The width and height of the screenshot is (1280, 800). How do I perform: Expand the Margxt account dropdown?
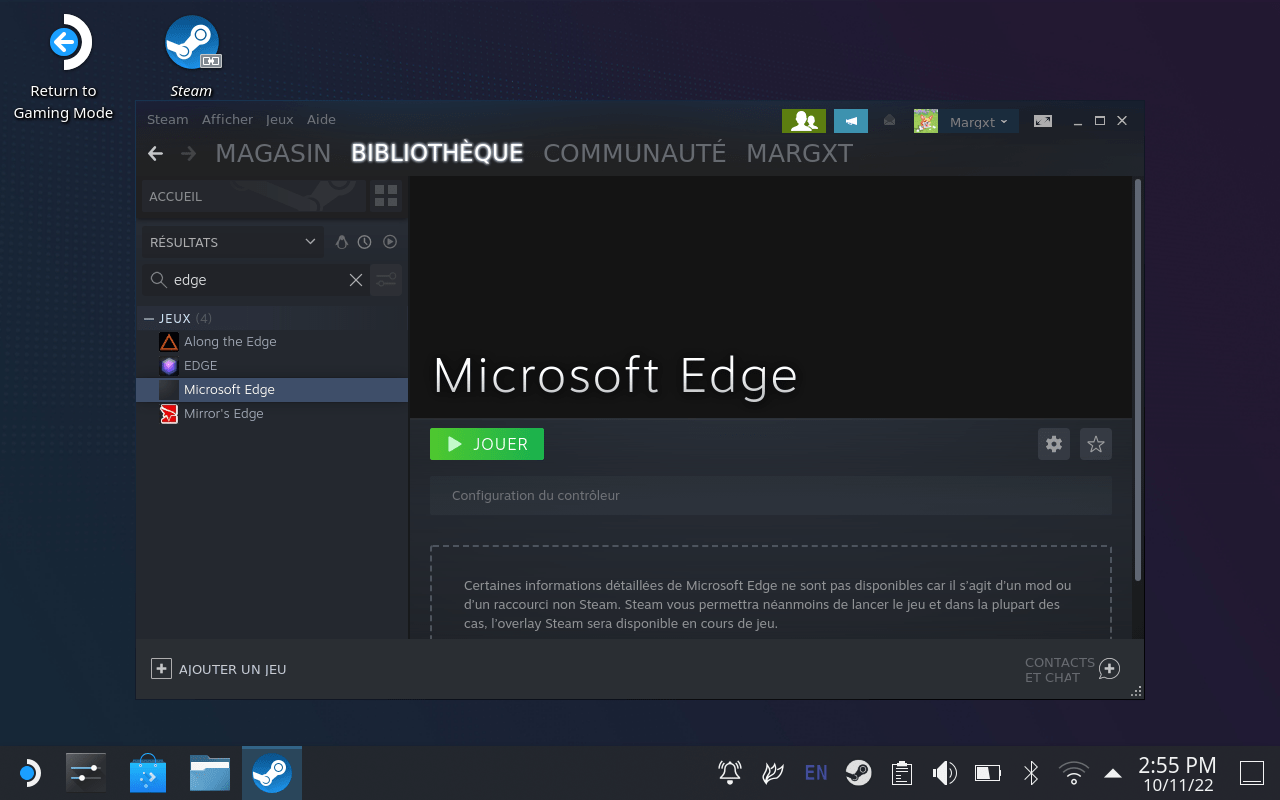(978, 121)
